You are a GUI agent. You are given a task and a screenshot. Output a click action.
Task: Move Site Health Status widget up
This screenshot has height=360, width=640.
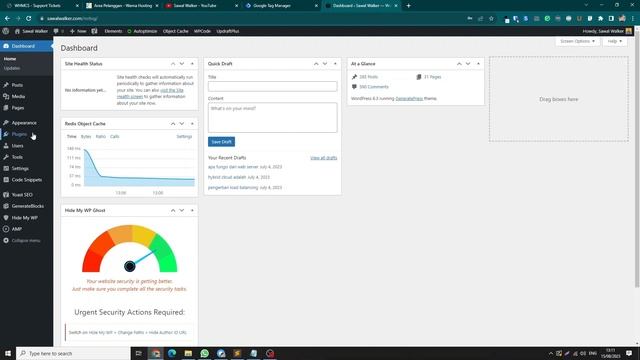[x=173, y=64]
